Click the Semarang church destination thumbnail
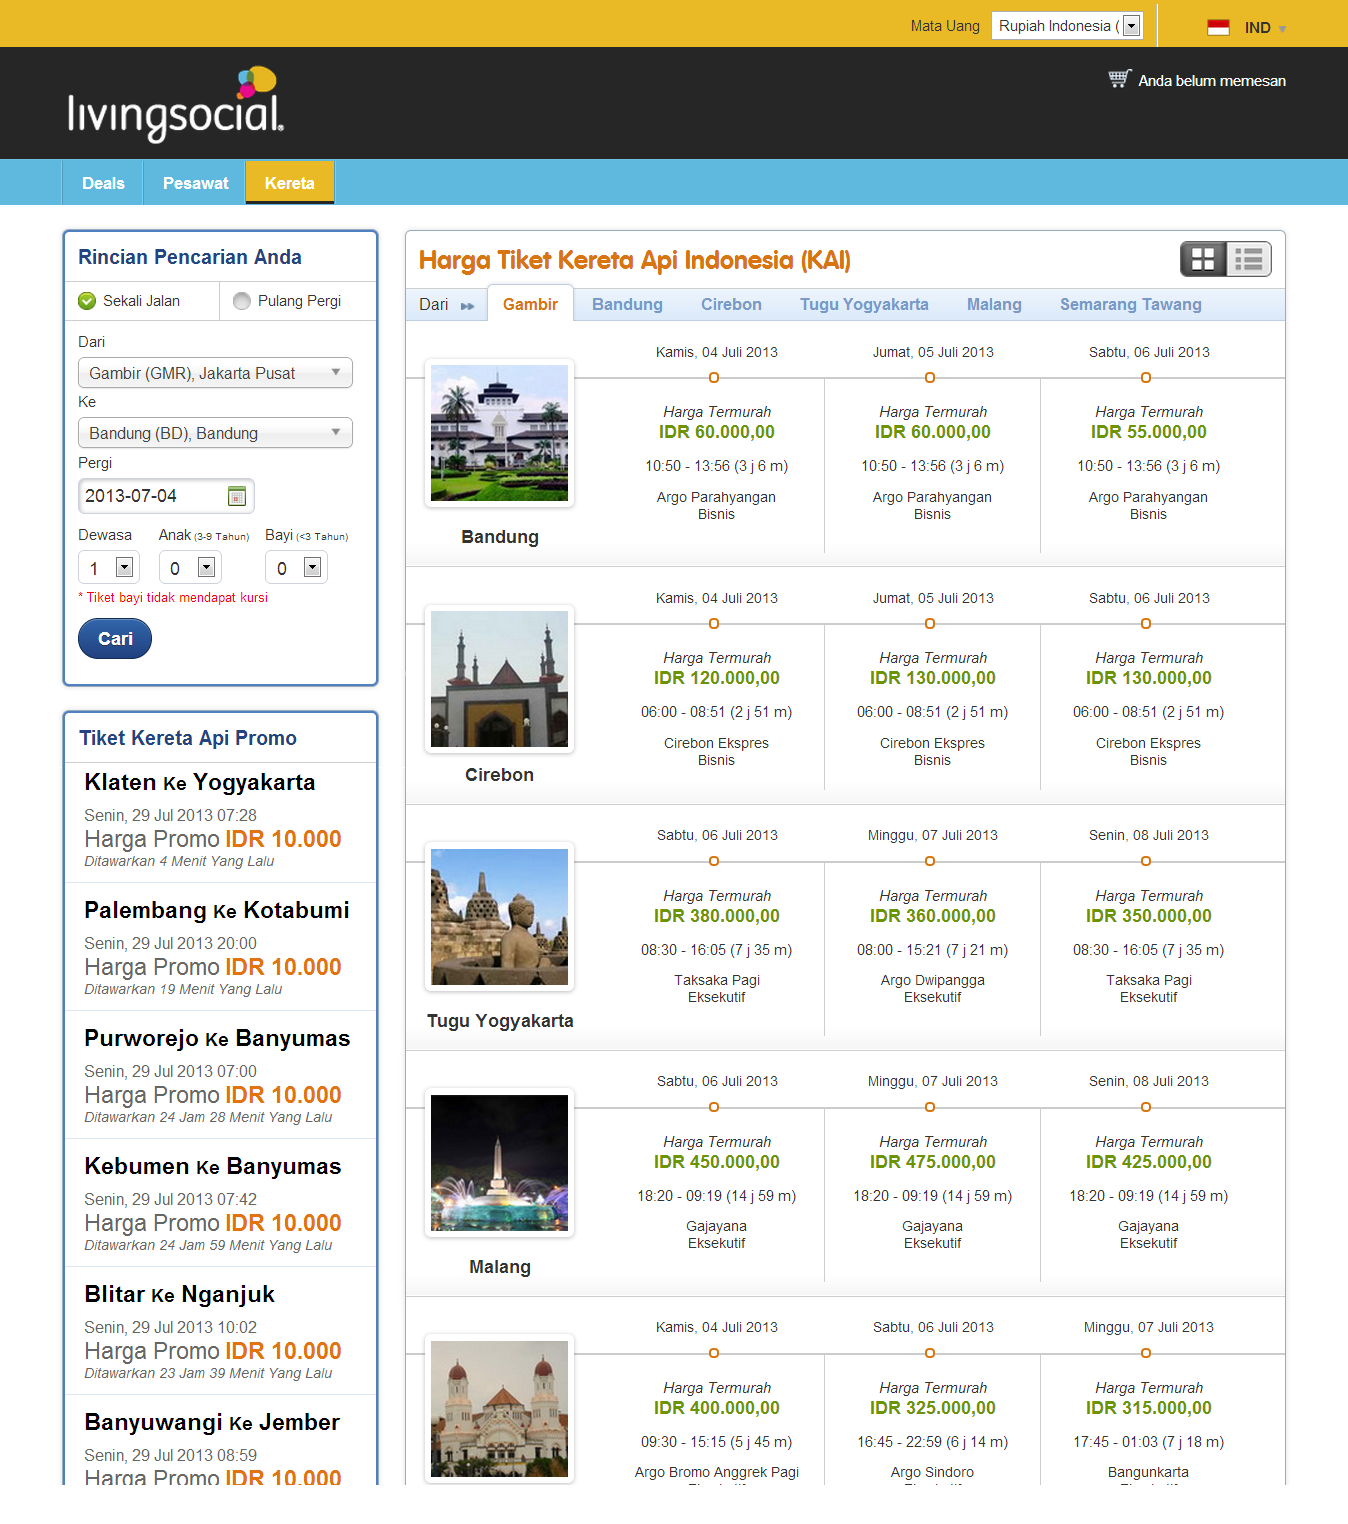1348x1524 pixels. [x=499, y=1409]
